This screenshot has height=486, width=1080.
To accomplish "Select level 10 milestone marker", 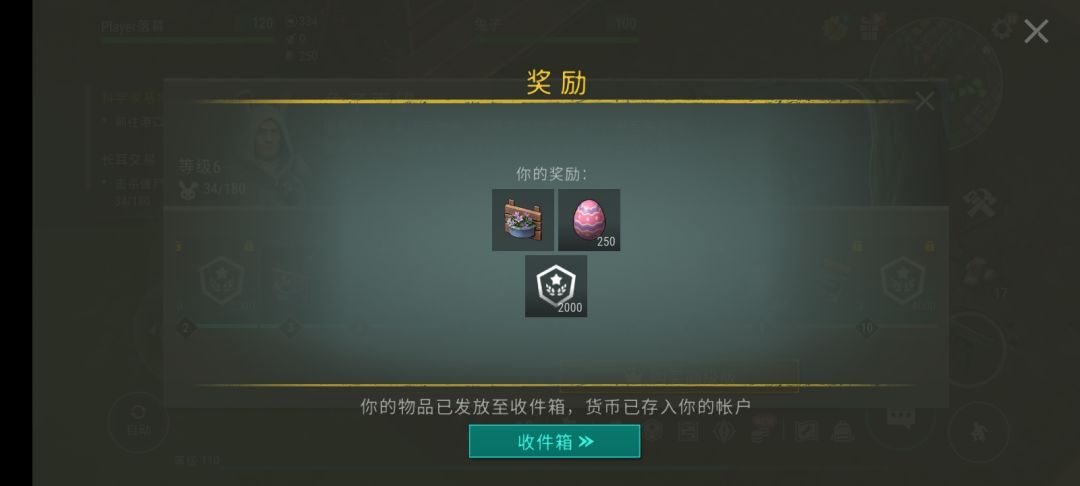I will 866,328.
